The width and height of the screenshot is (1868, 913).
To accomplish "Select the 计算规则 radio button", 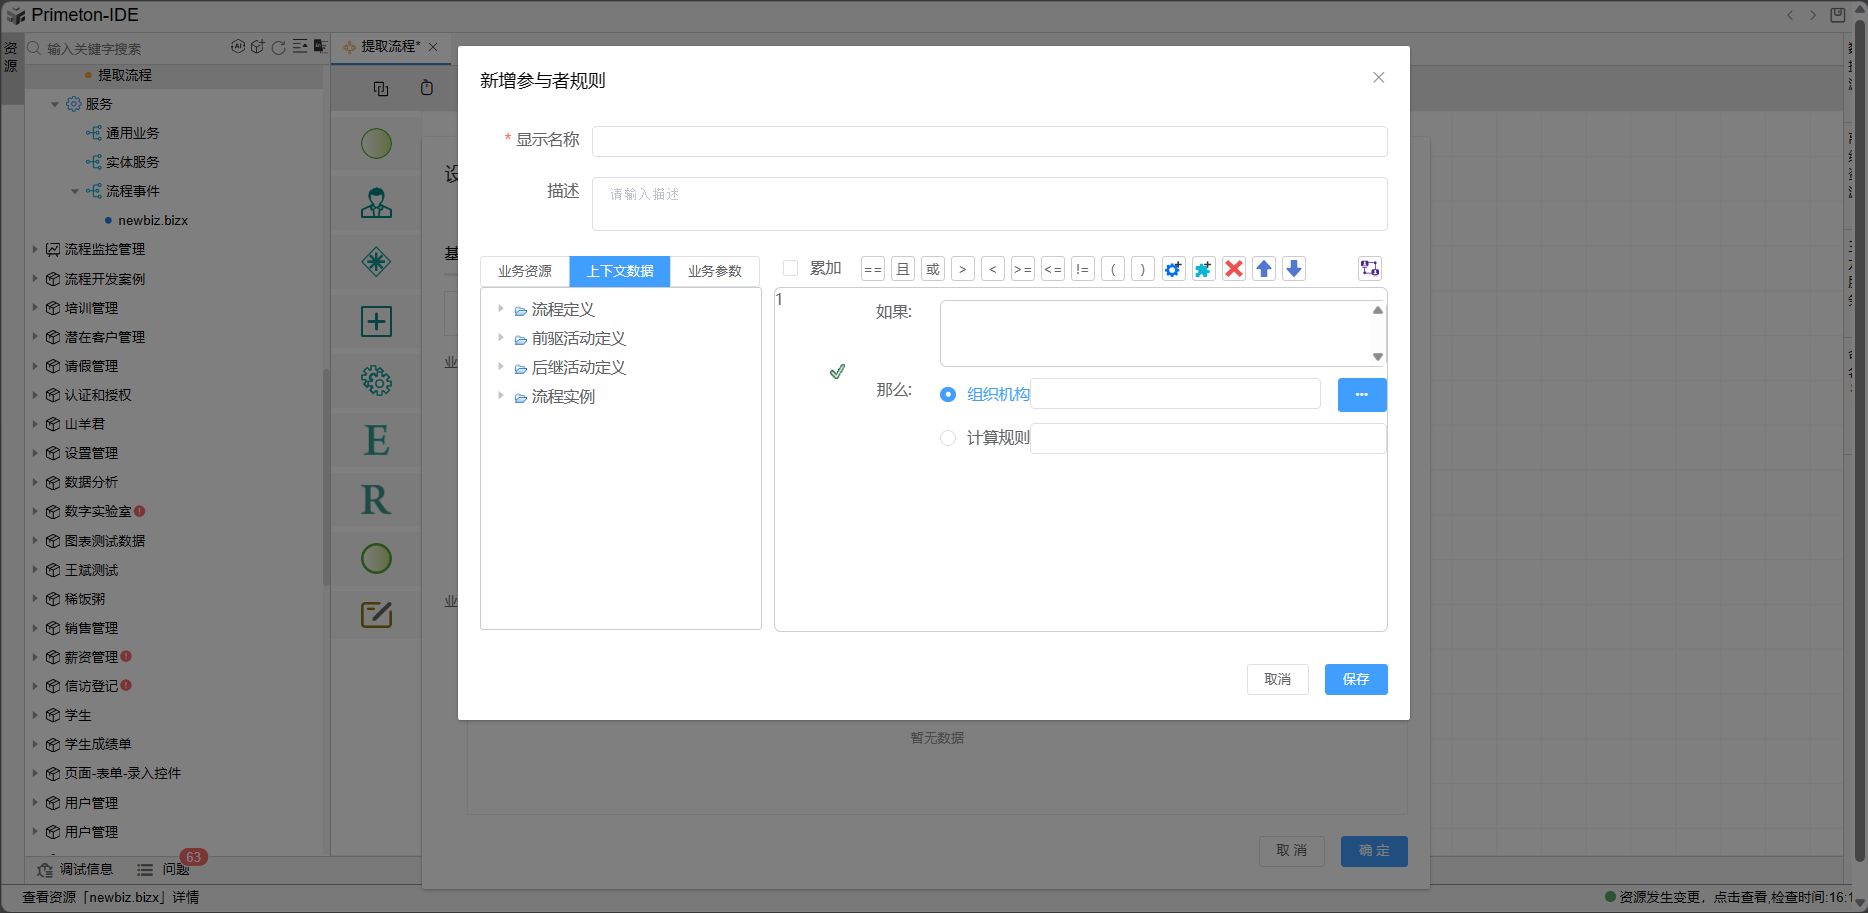I will tap(948, 438).
